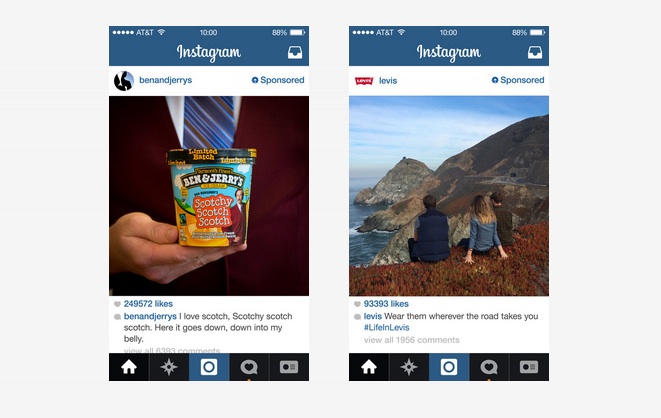This screenshot has width=661, height=418.
Task: Open 249572 likes list
Action: 148,304
